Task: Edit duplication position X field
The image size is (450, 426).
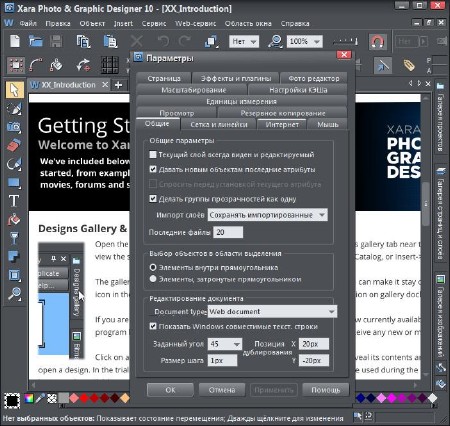Action: coord(314,344)
